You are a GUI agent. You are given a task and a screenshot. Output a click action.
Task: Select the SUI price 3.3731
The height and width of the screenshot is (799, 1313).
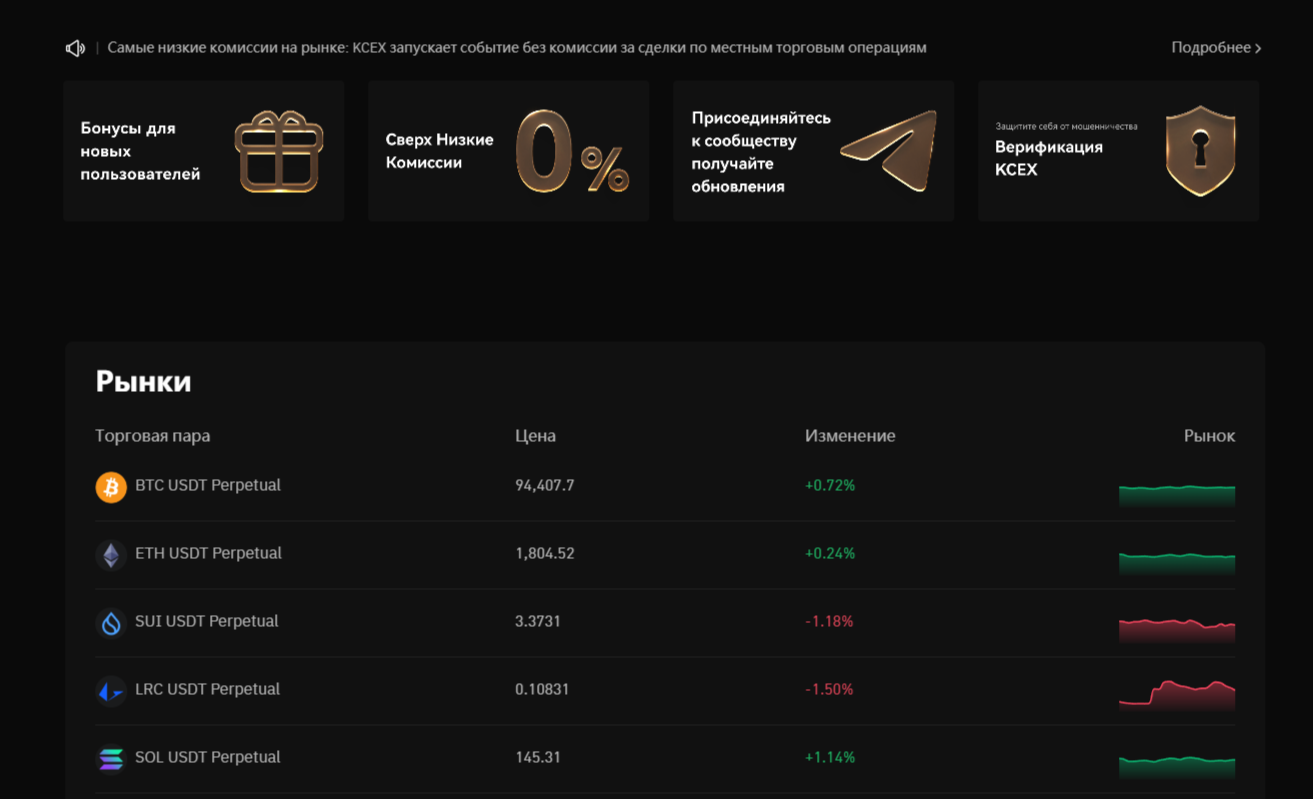coord(538,622)
